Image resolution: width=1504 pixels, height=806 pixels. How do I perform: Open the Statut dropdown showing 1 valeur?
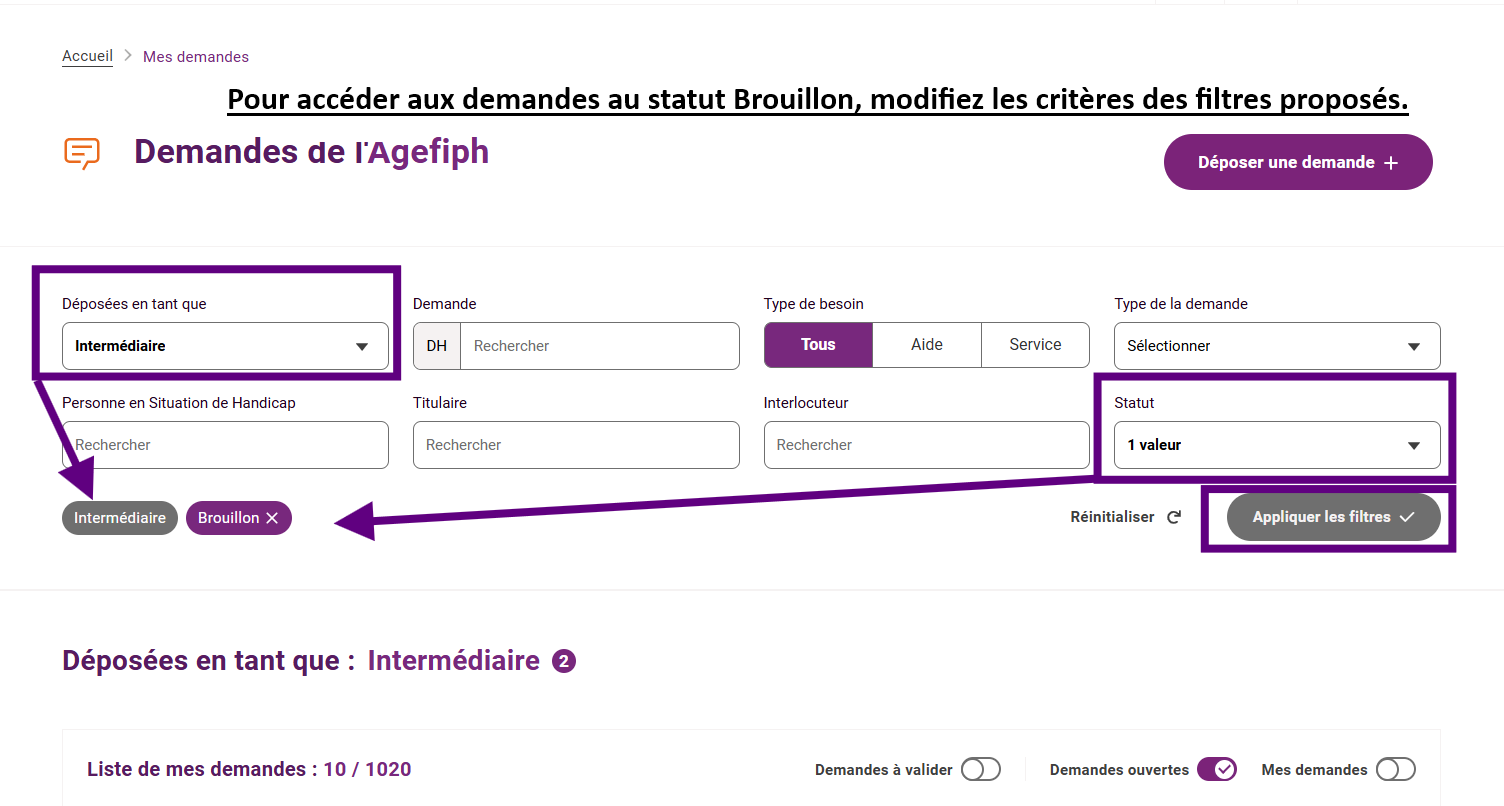click(x=1277, y=445)
